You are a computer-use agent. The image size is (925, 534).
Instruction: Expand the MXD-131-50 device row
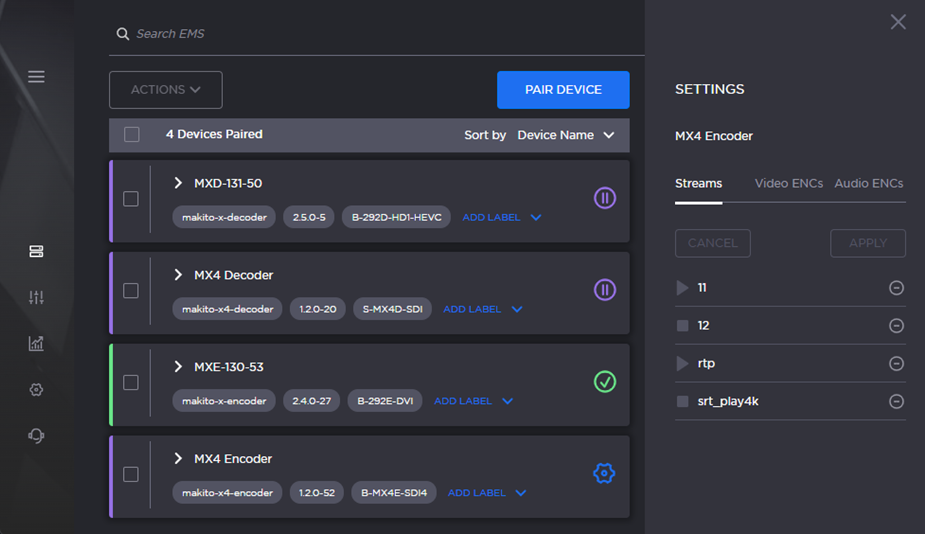click(x=178, y=183)
